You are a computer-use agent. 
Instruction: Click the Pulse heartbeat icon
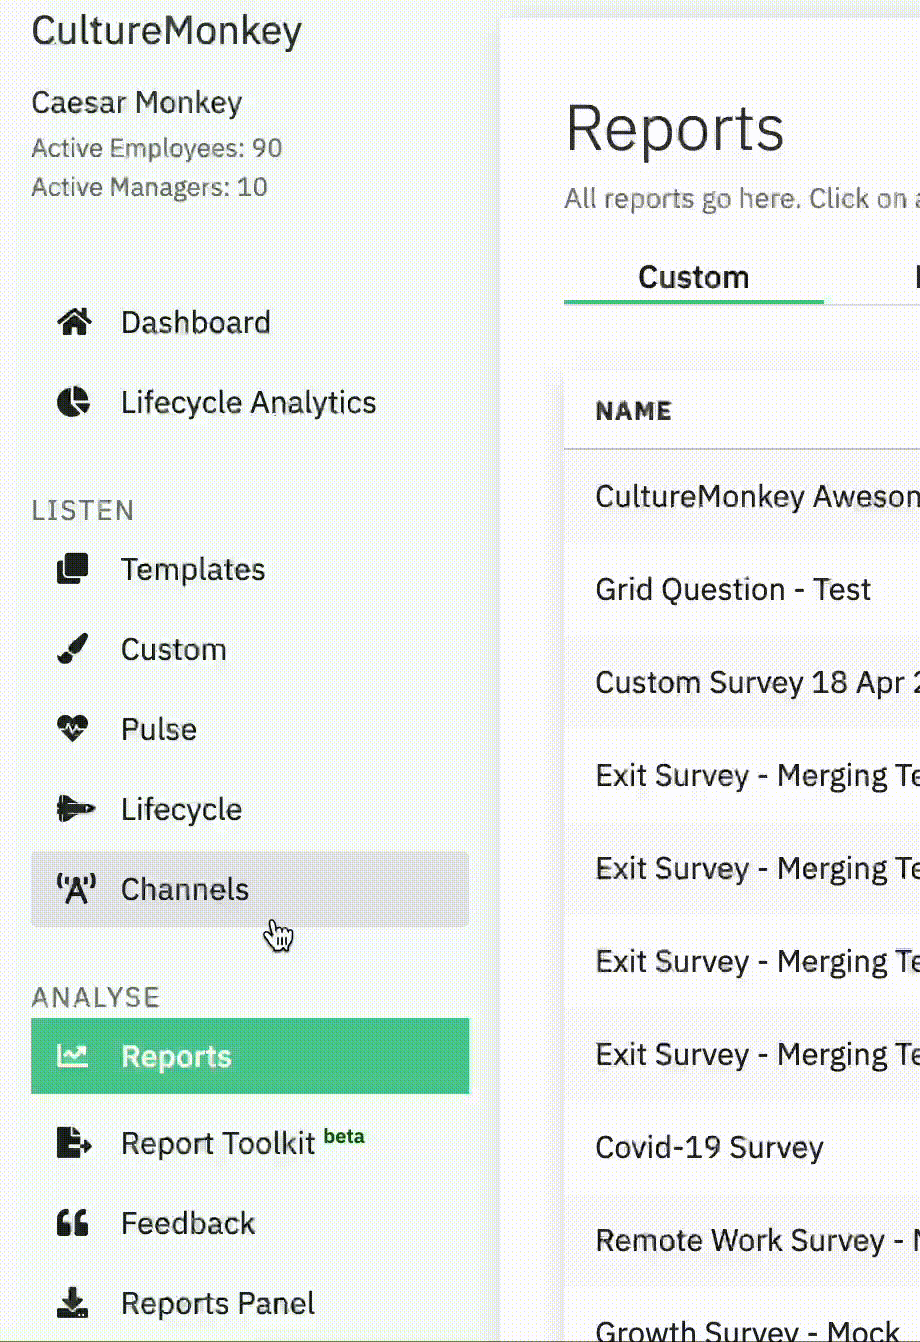pyautogui.click(x=73, y=729)
